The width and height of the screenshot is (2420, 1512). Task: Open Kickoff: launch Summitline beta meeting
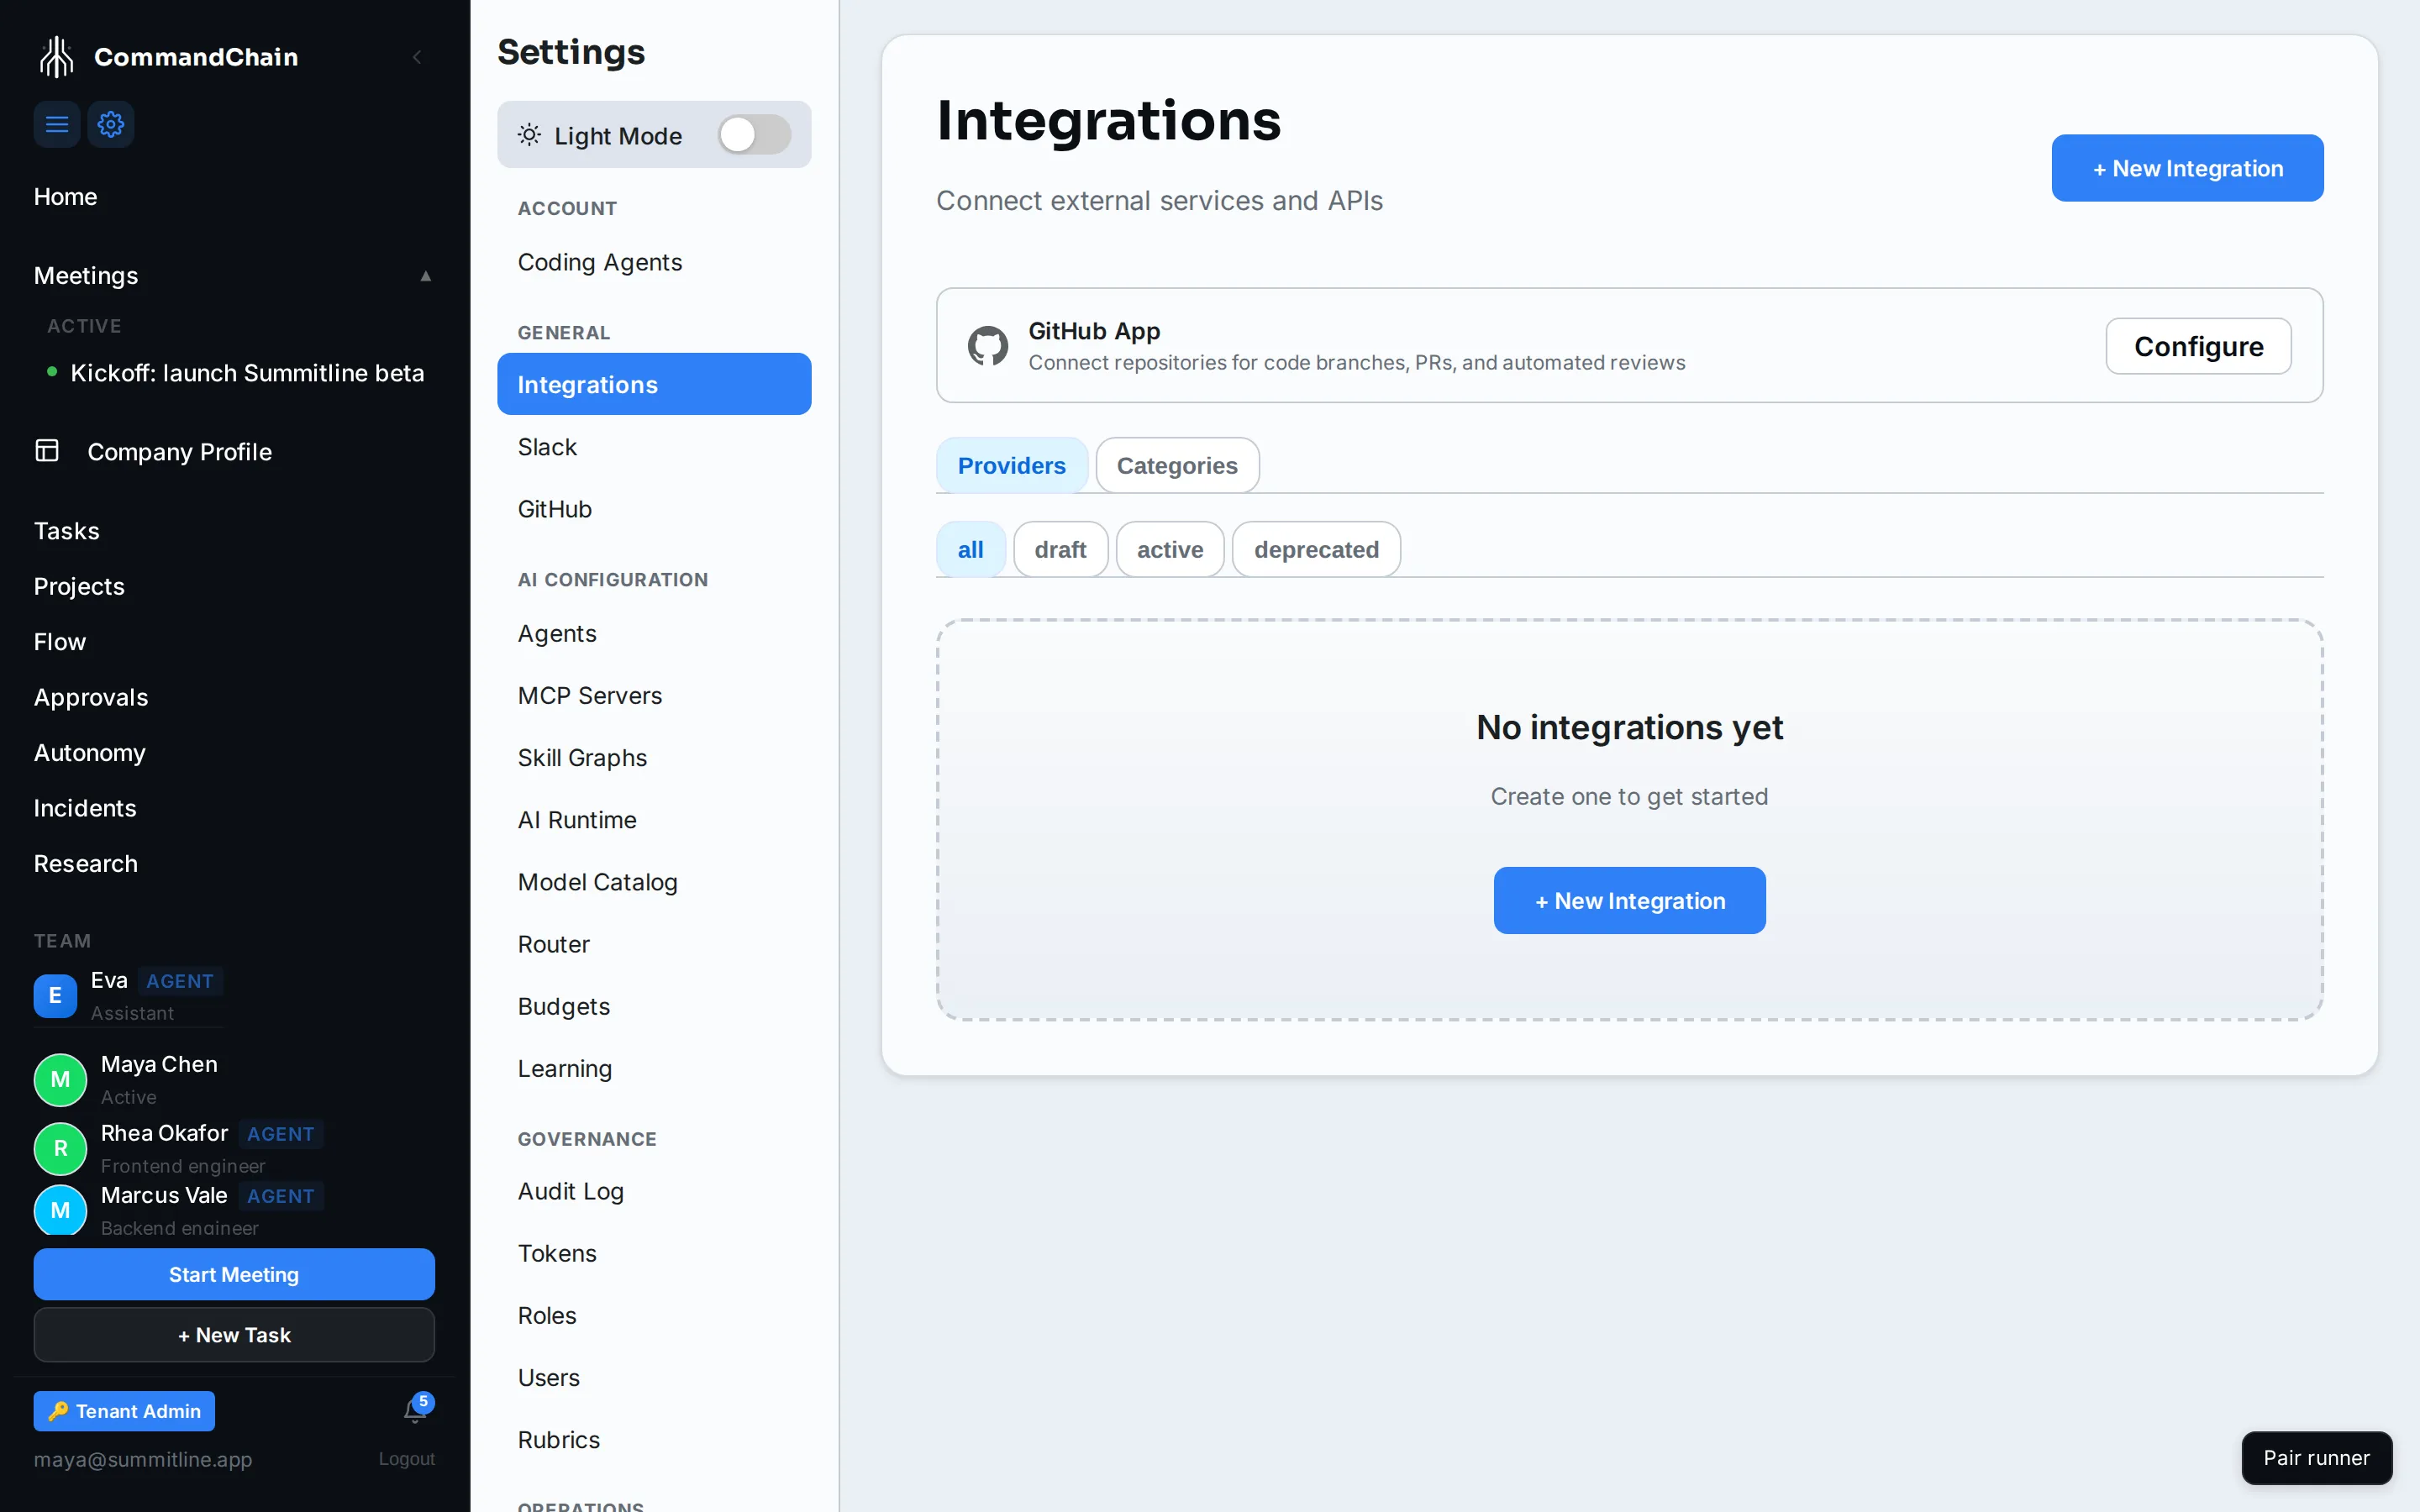[x=247, y=373]
